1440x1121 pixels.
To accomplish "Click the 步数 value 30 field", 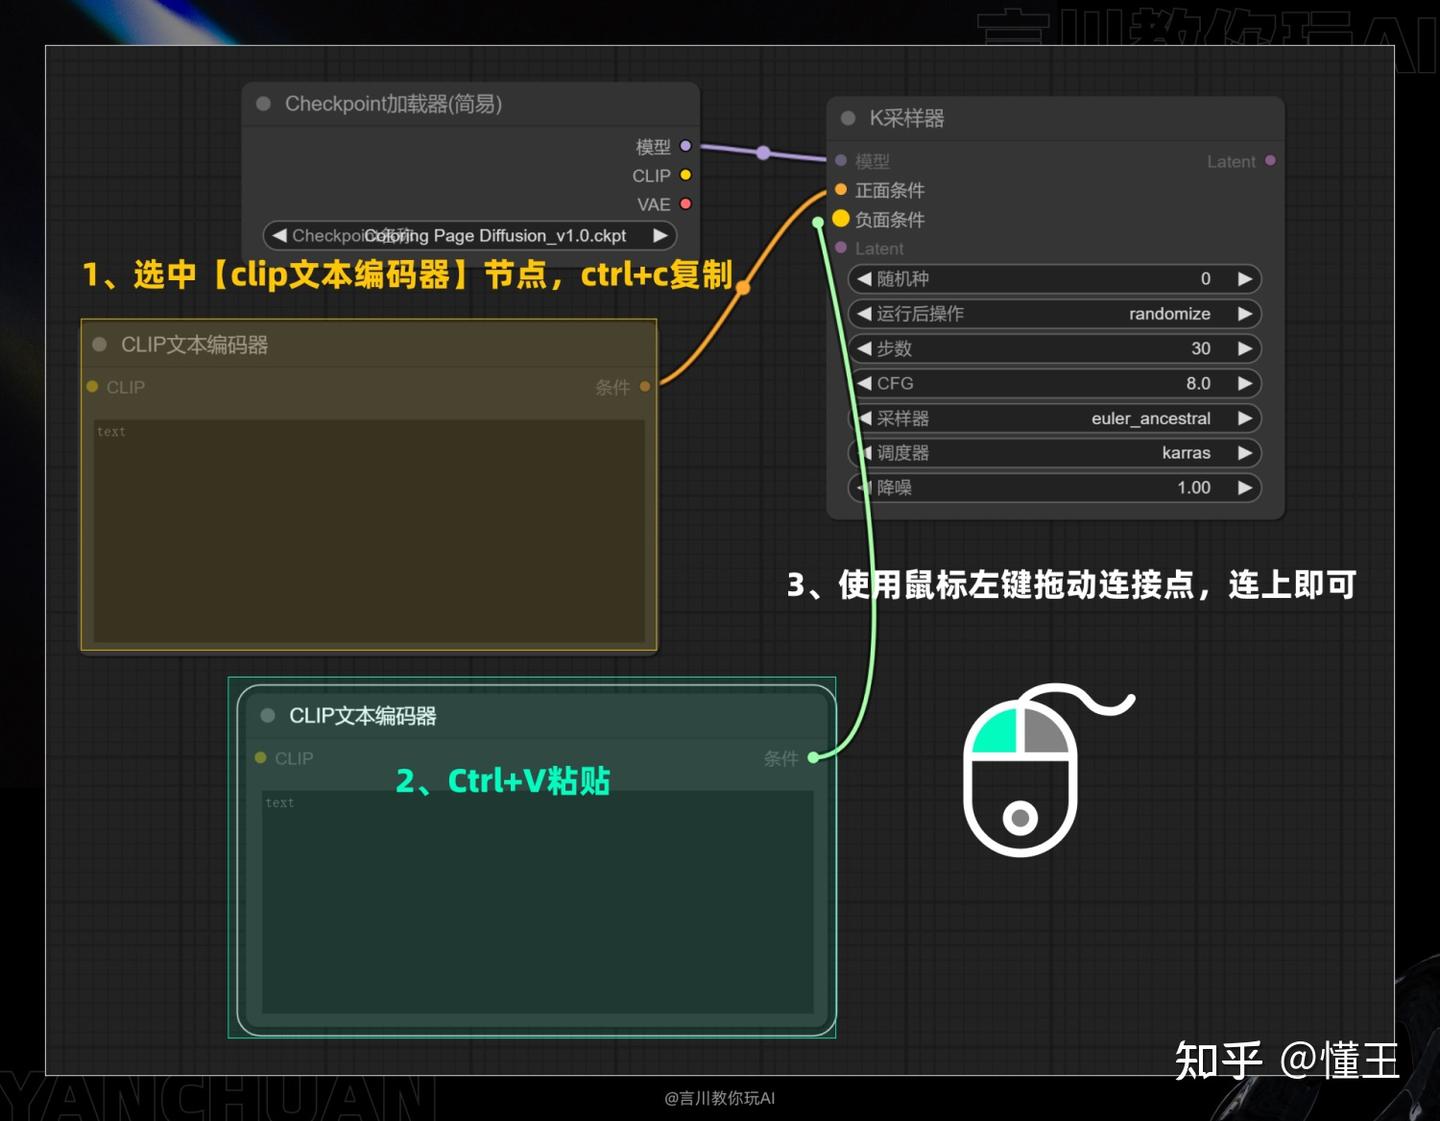I will (x=1055, y=349).
